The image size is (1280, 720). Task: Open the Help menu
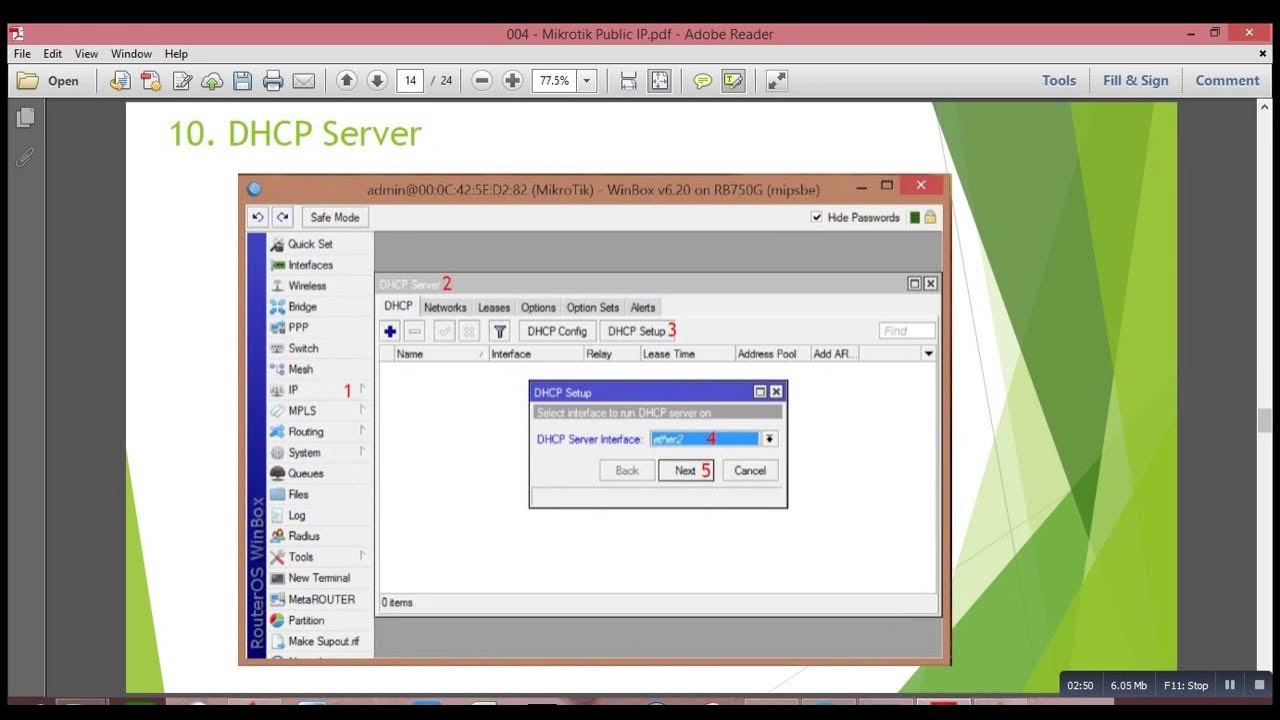pos(176,54)
